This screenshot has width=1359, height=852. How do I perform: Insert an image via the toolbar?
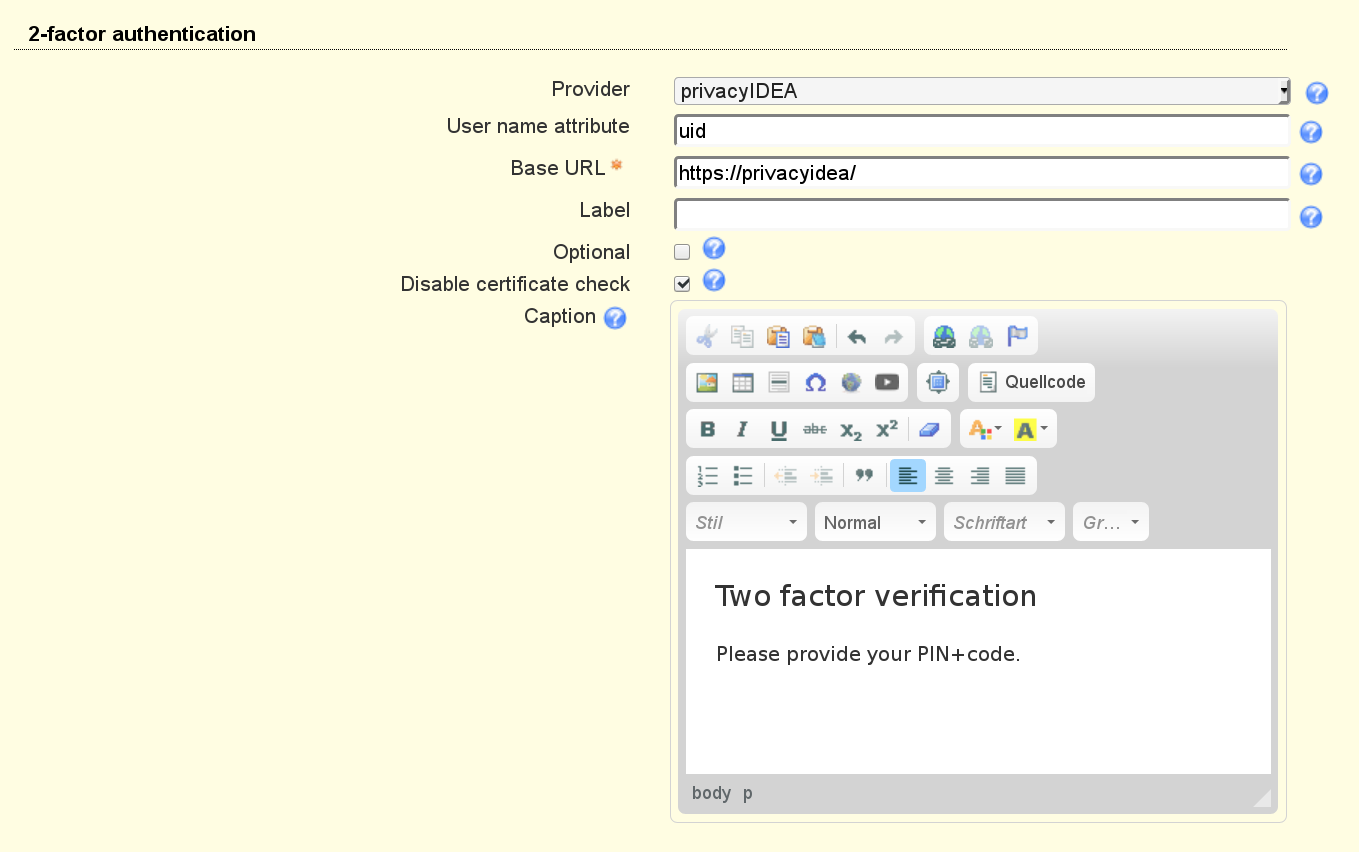click(x=707, y=382)
